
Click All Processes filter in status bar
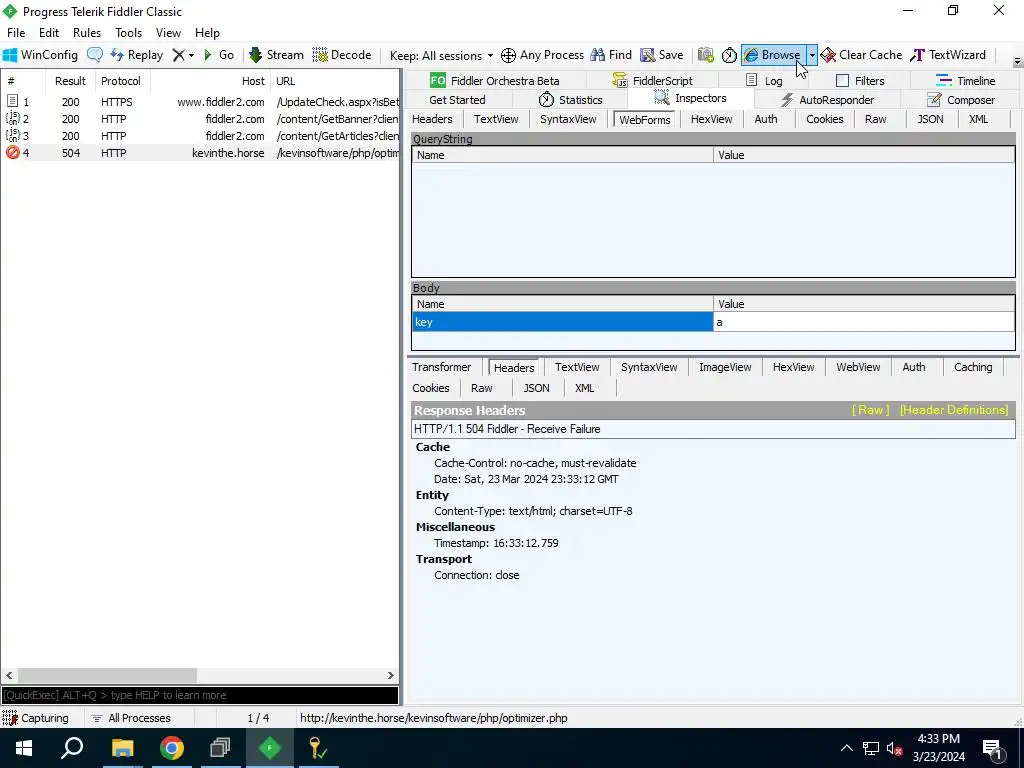click(x=131, y=718)
